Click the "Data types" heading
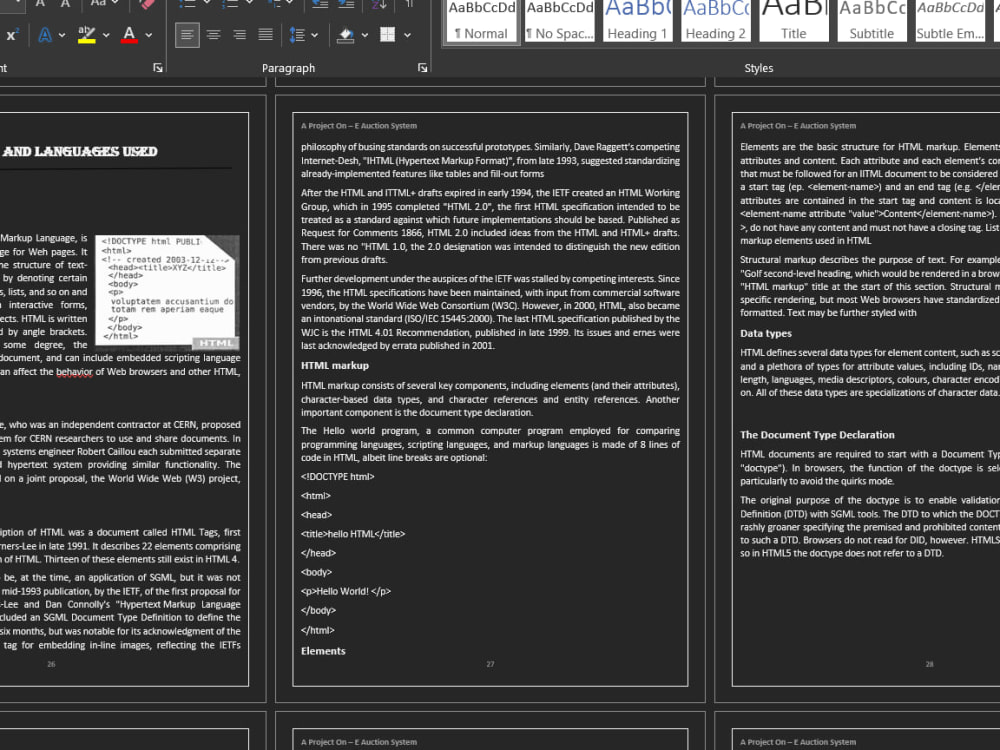 point(766,334)
